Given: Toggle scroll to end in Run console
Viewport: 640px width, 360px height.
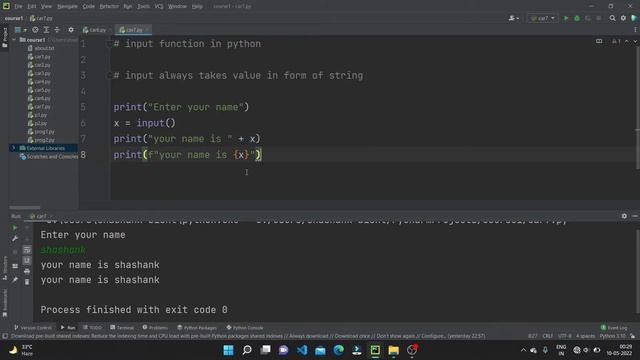Looking at the screenshot, I should point(27,260).
